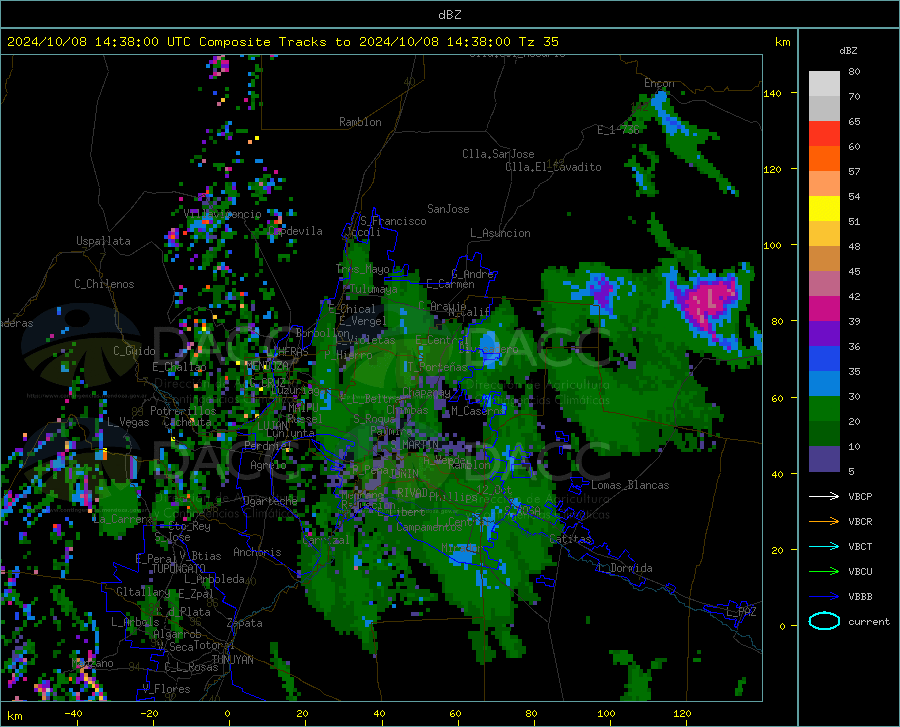Click the dBZ title at top
This screenshot has height=727, width=900.
449,15
